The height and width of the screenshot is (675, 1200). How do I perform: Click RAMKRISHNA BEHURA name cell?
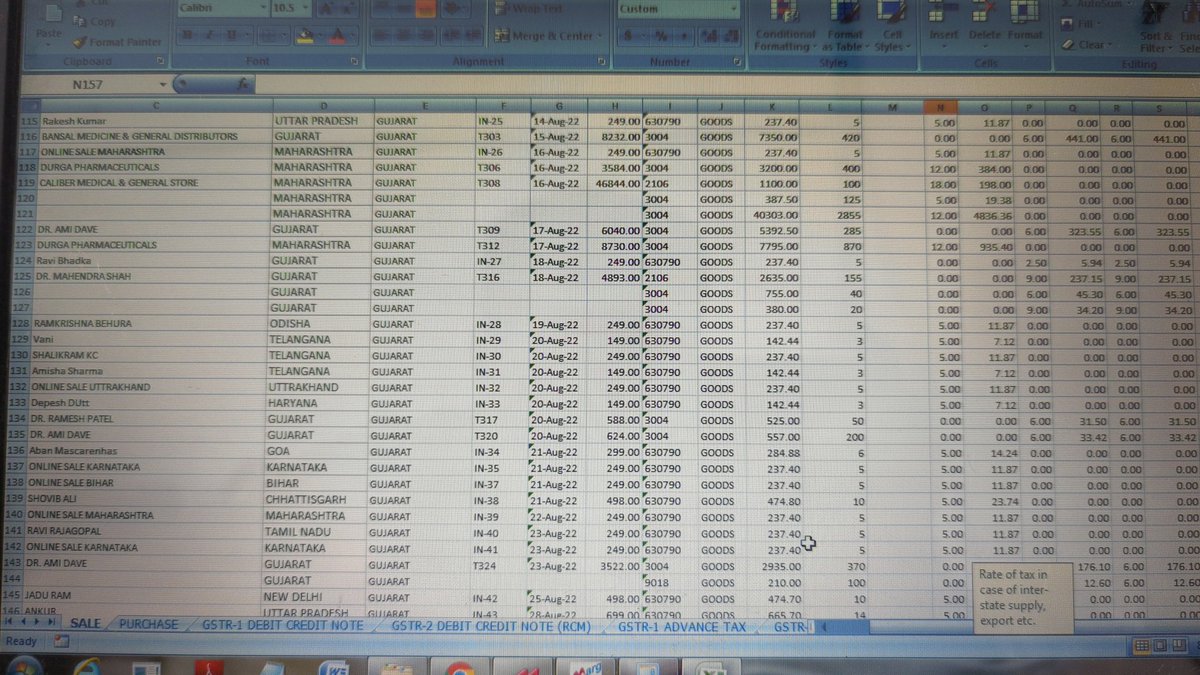pyautogui.click(x=148, y=324)
